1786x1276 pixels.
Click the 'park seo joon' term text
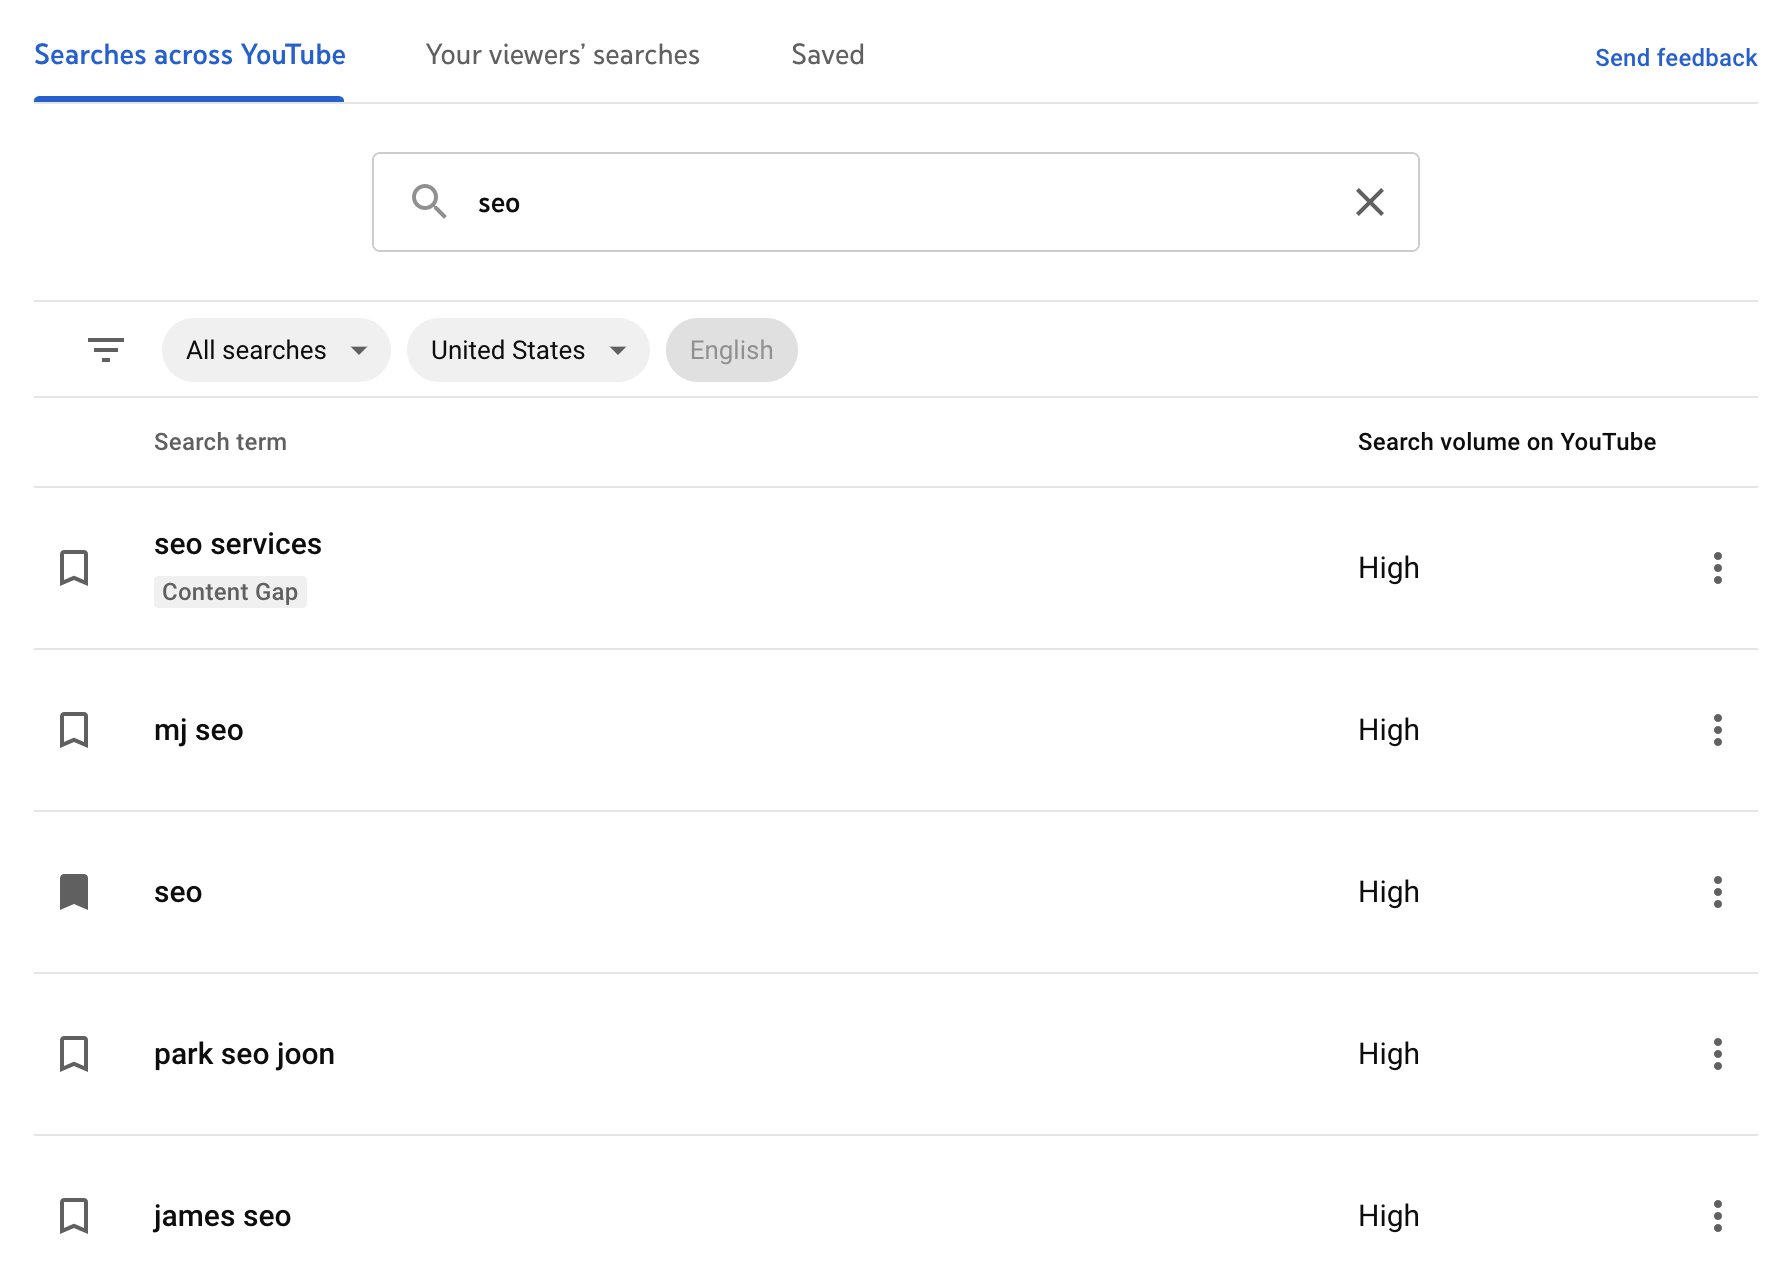244,1054
